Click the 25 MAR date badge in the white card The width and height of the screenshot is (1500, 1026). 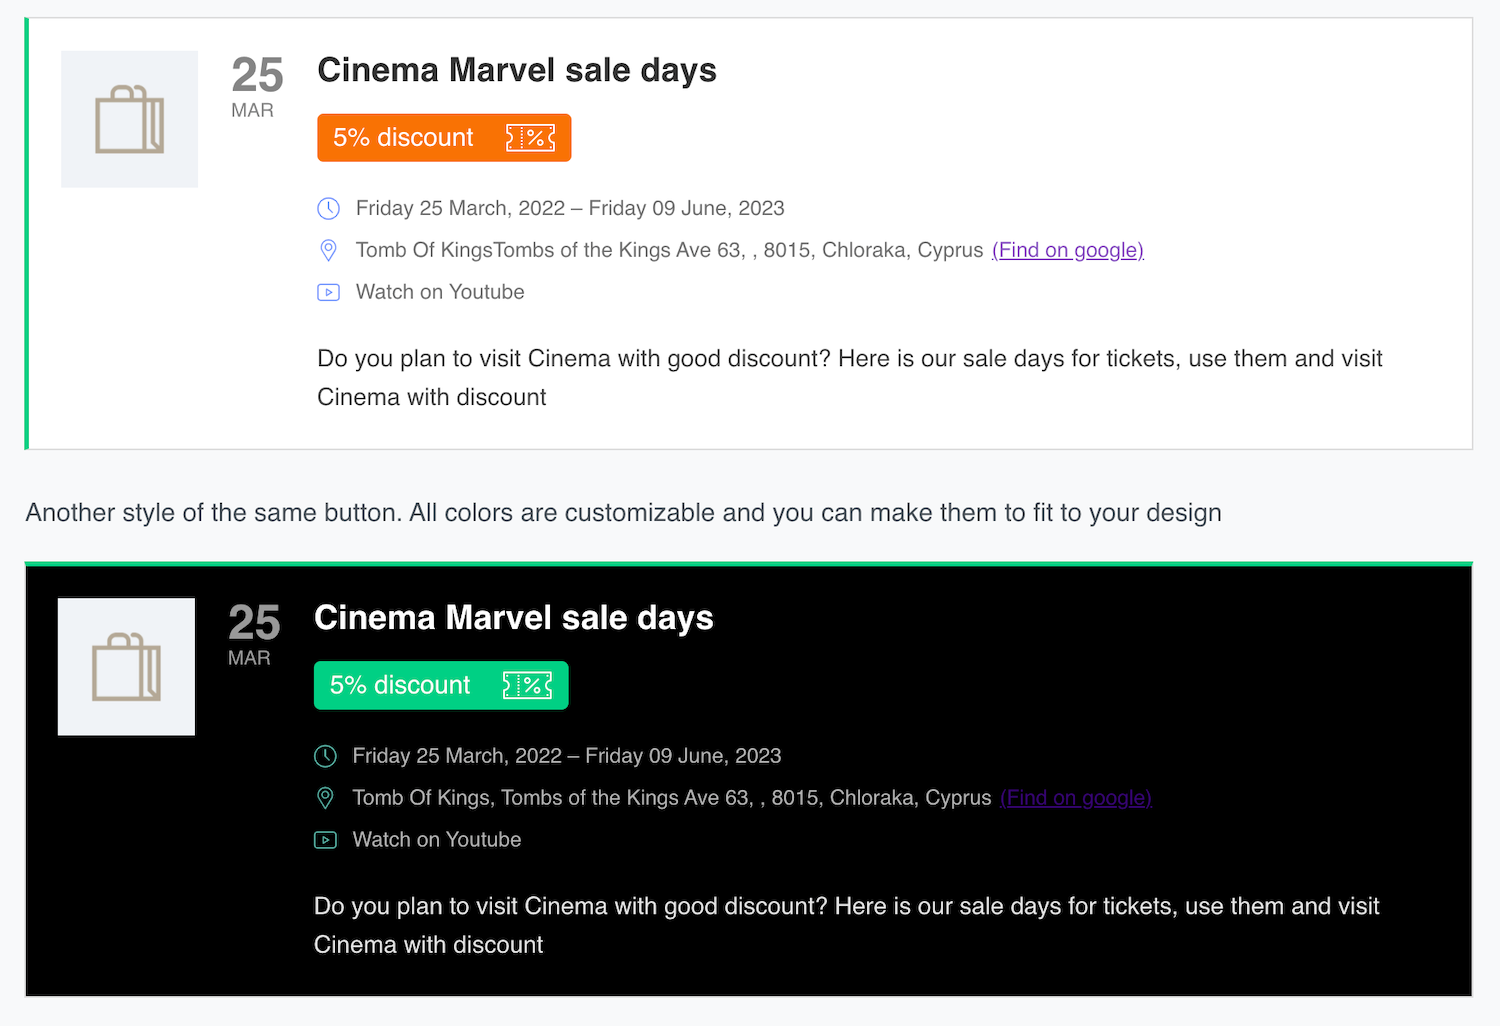click(256, 87)
